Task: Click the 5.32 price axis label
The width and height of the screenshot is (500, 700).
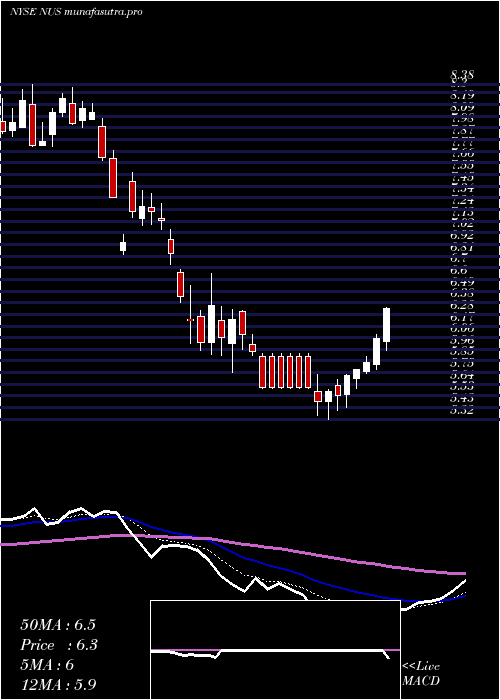Action: (462, 410)
